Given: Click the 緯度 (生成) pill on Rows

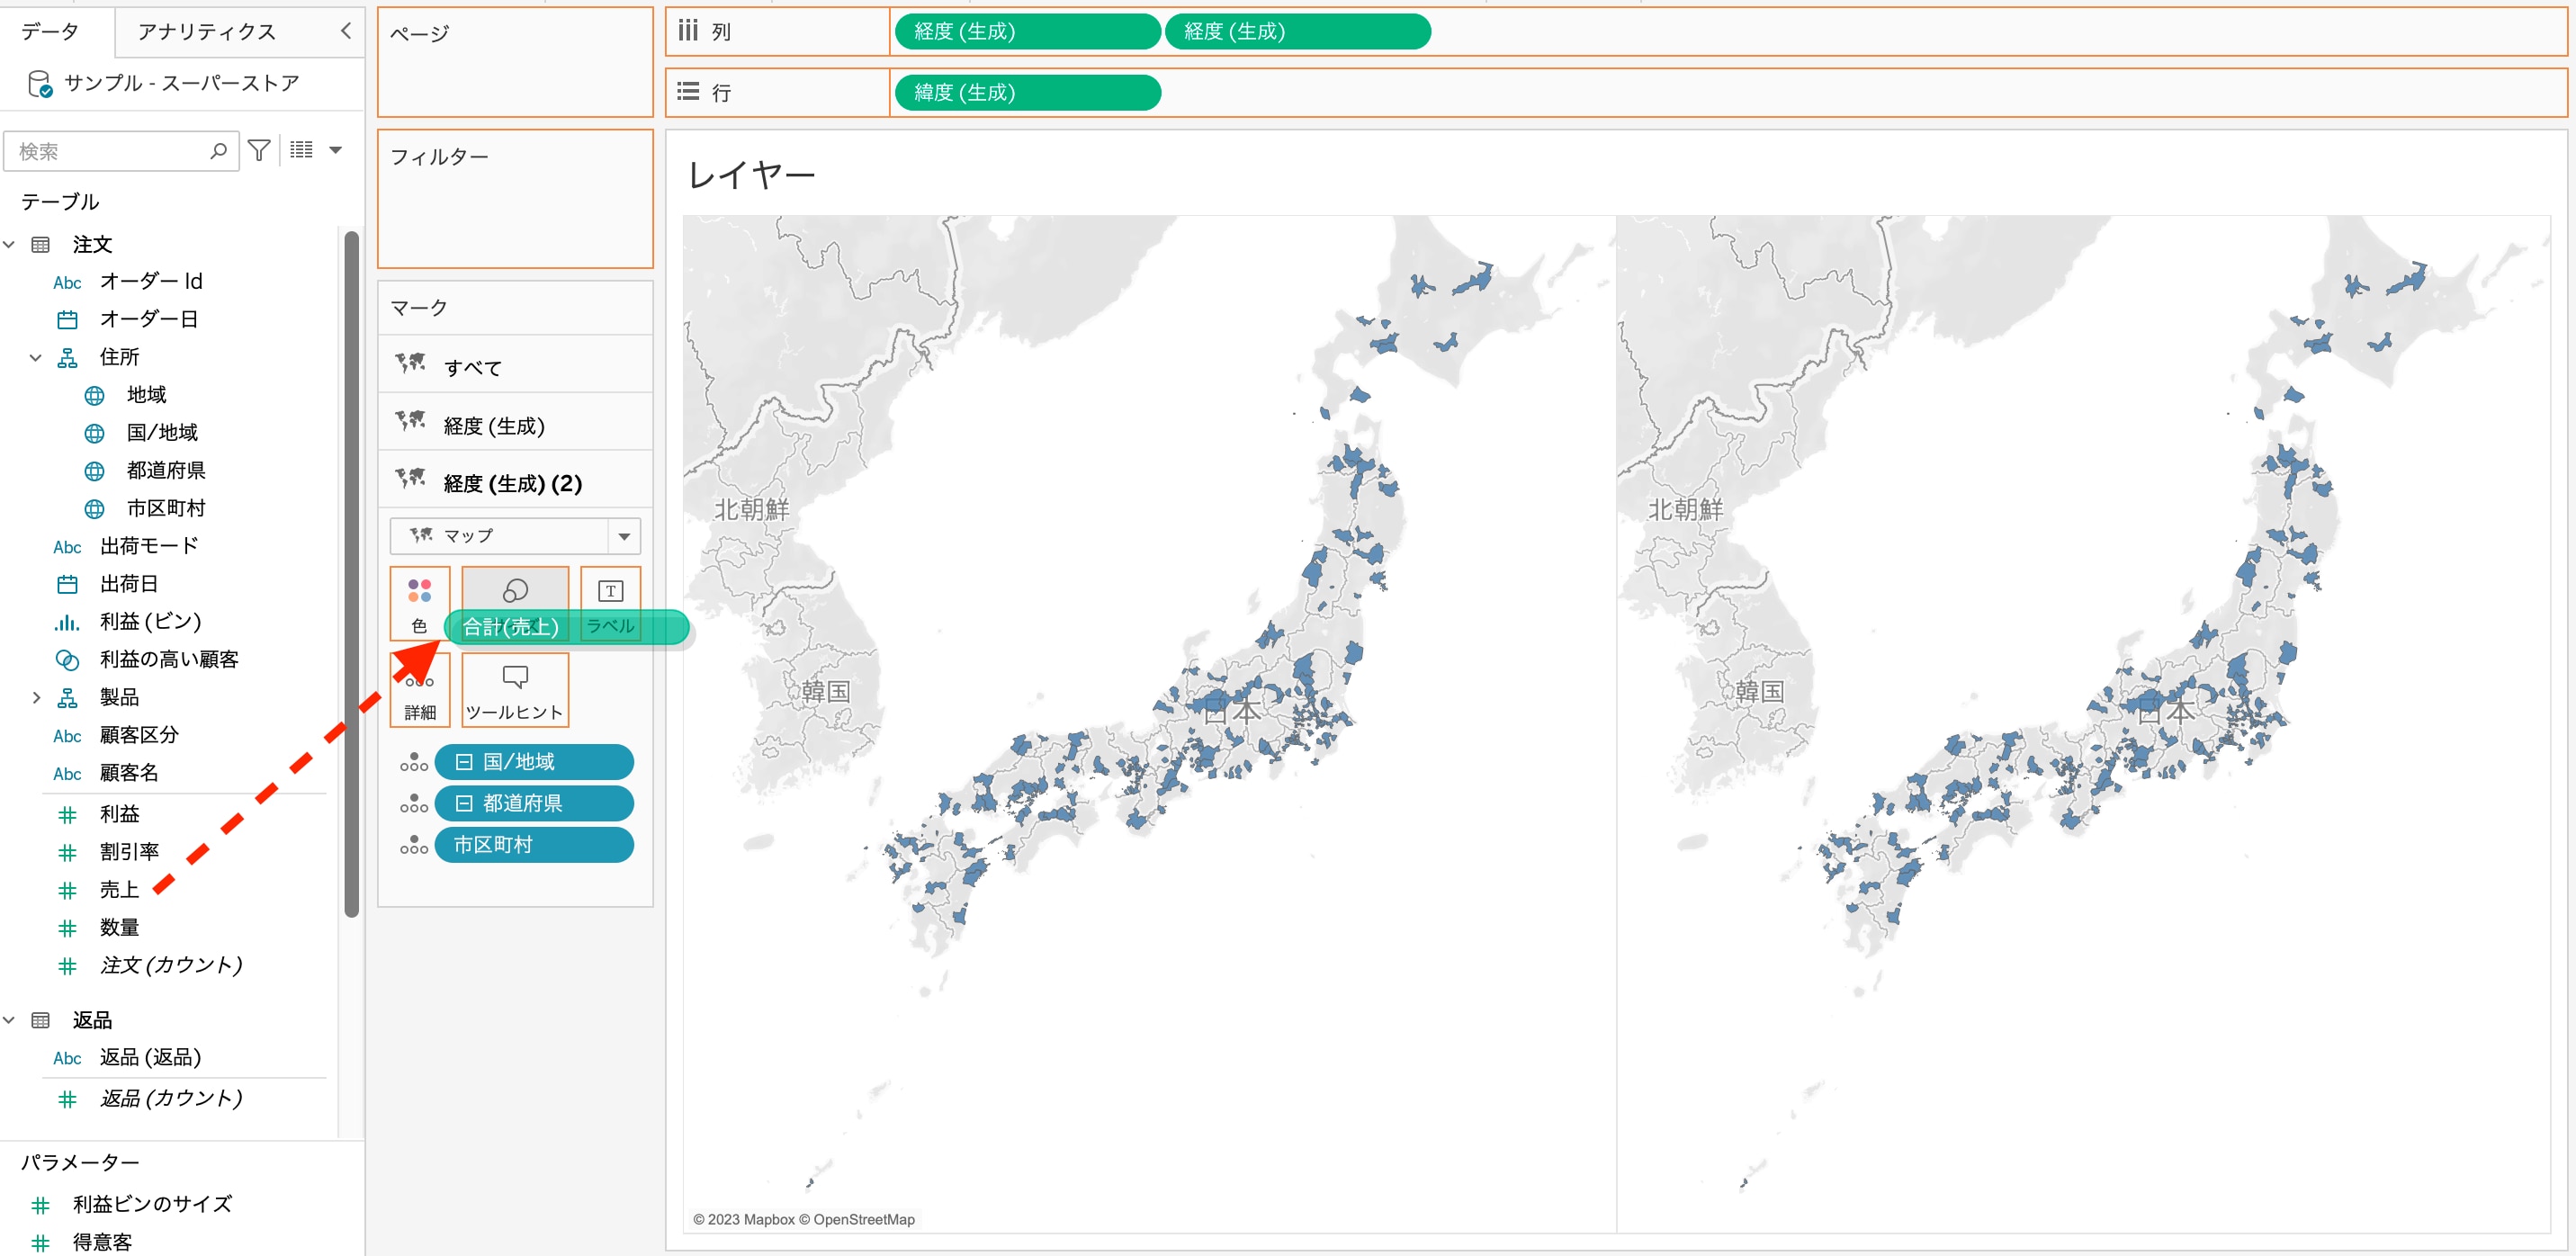Looking at the screenshot, I should coord(1028,93).
